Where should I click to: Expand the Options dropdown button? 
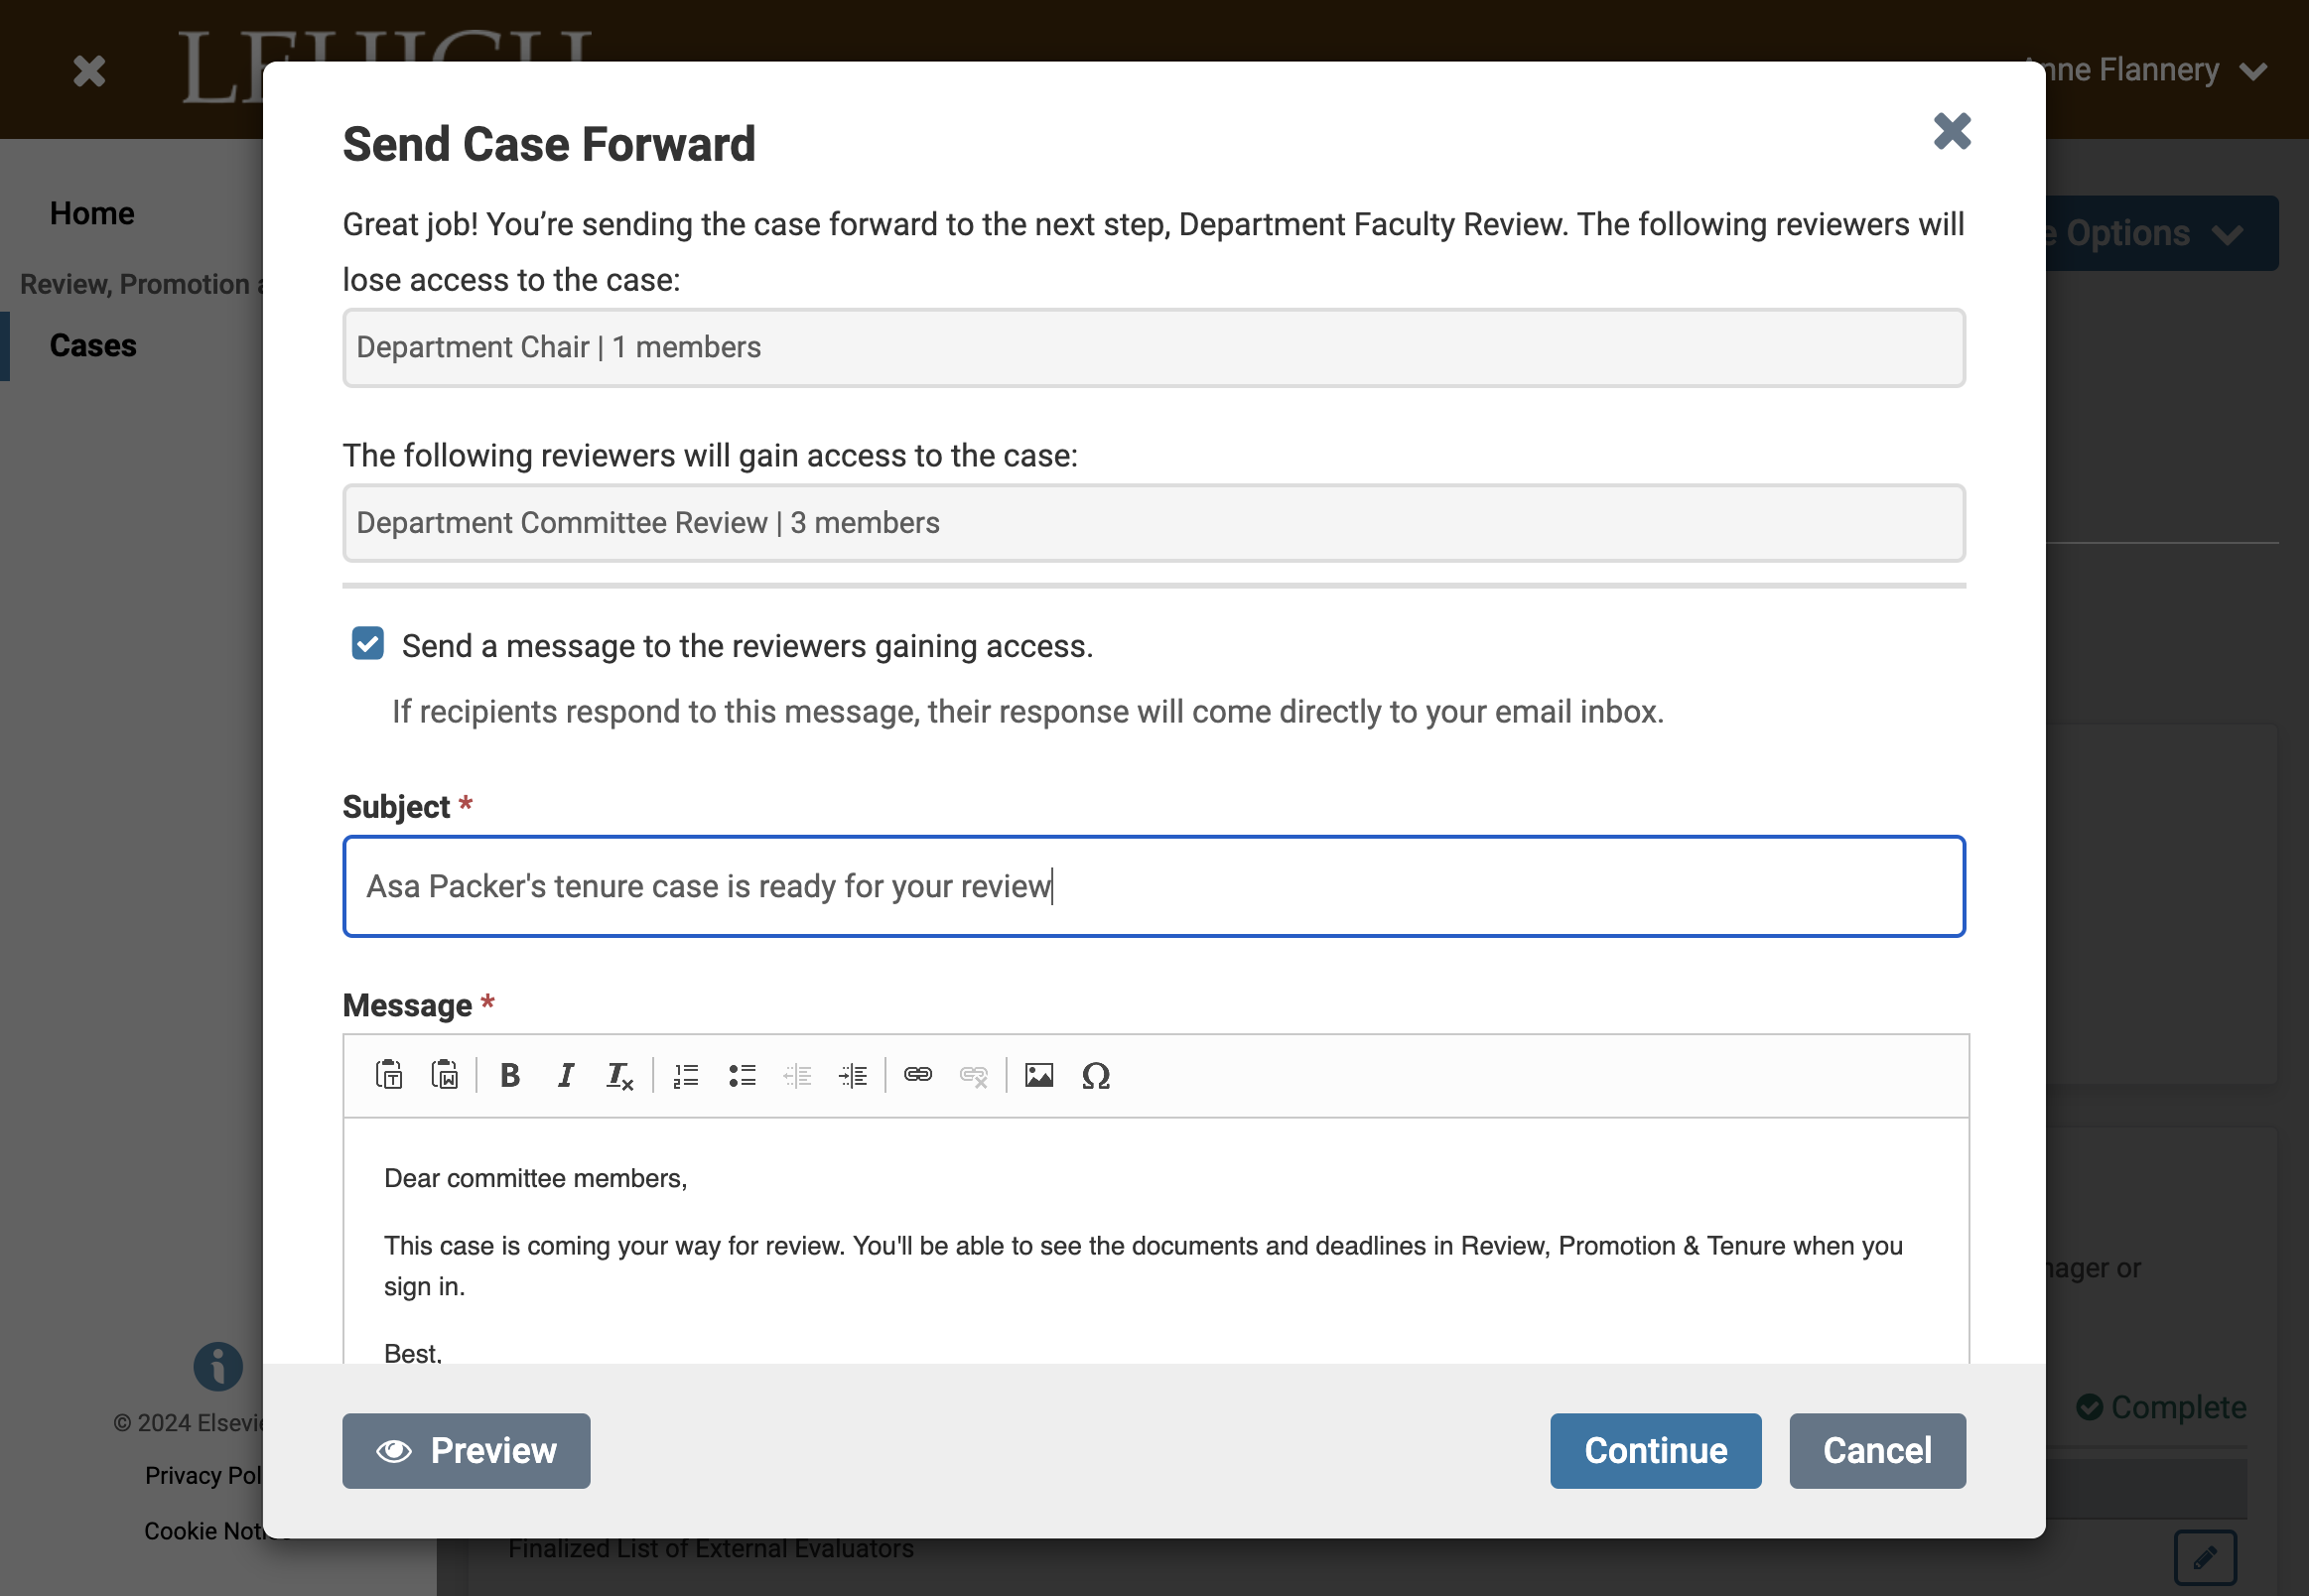[2160, 233]
